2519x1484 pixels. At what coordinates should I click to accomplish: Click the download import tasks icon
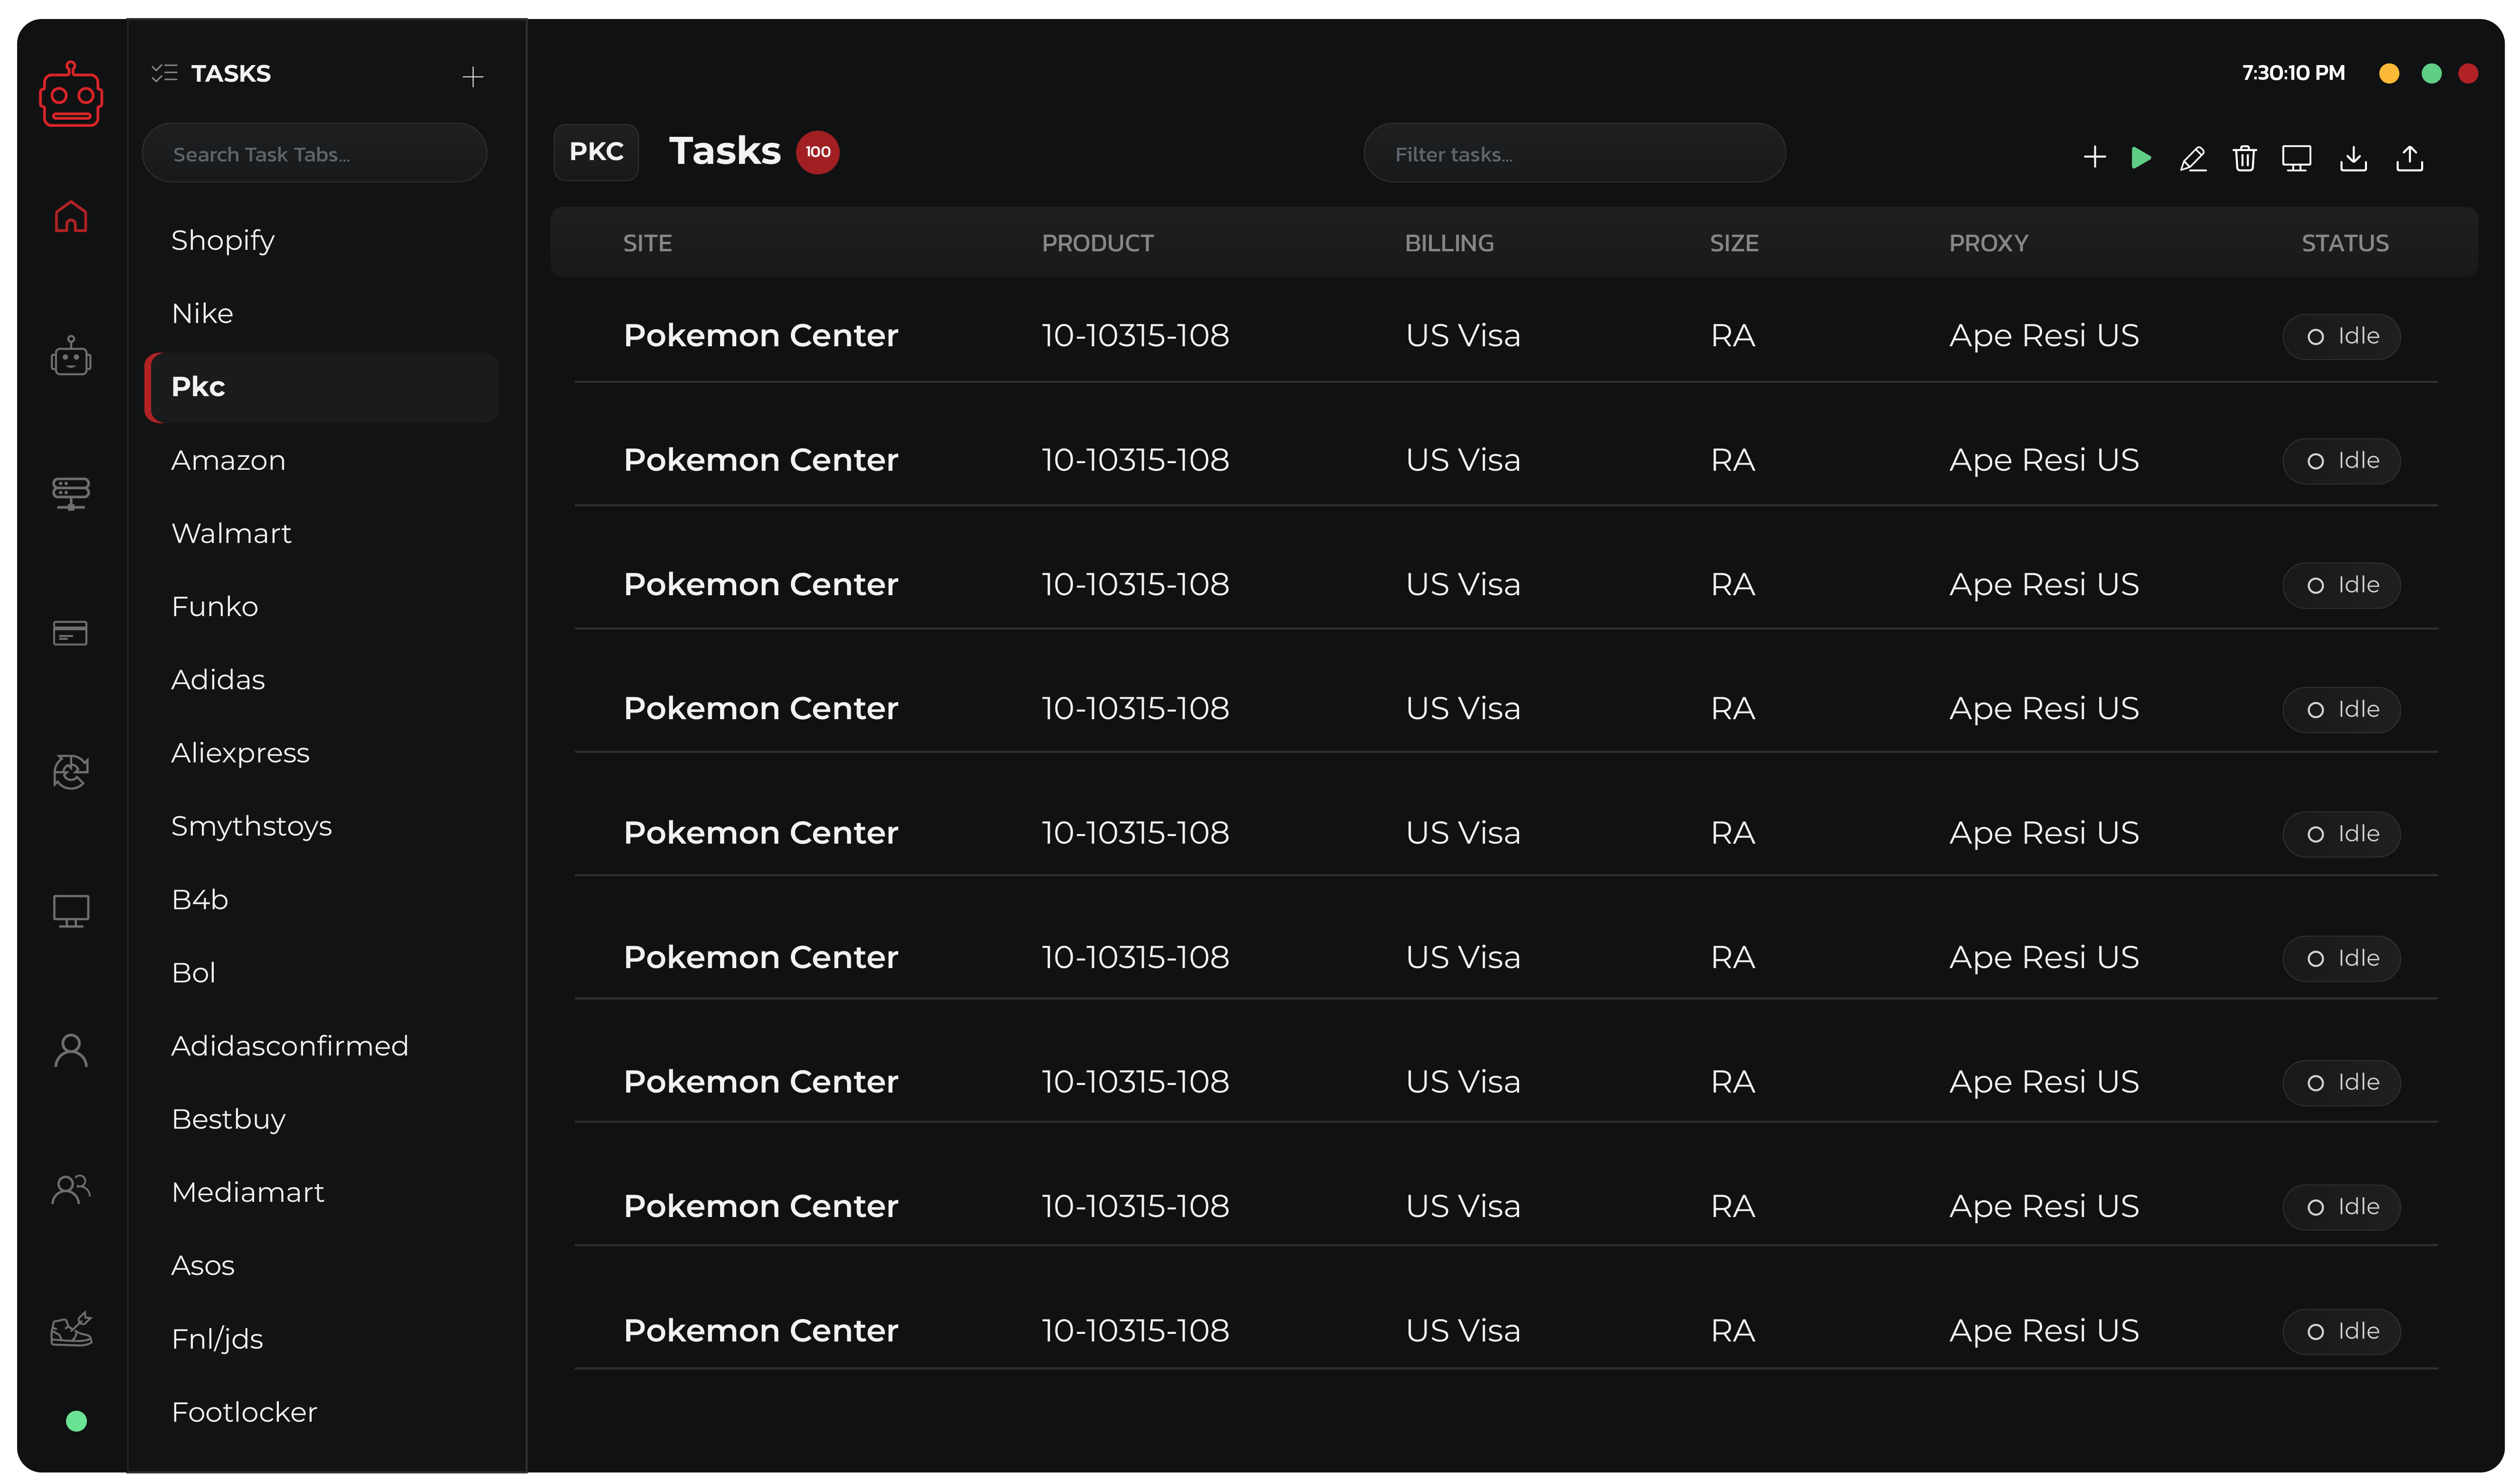point(2353,158)
